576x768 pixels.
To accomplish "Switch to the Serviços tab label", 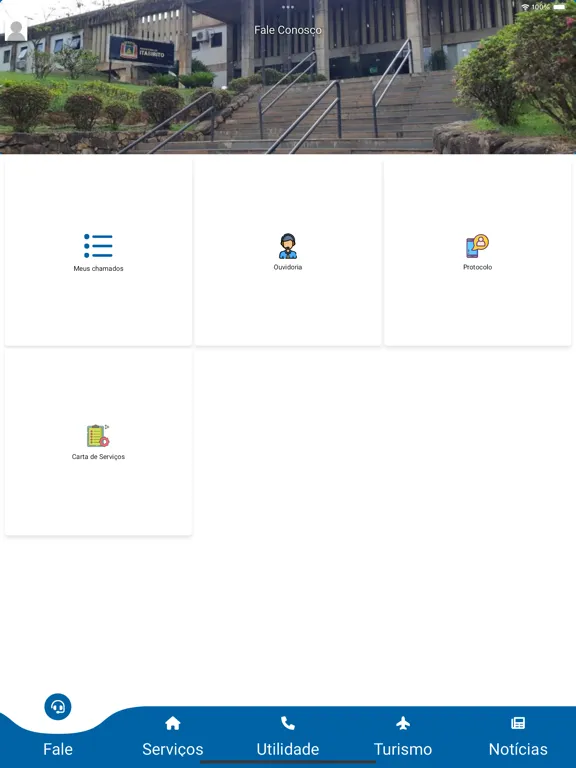I will click(x=172, y=749).
